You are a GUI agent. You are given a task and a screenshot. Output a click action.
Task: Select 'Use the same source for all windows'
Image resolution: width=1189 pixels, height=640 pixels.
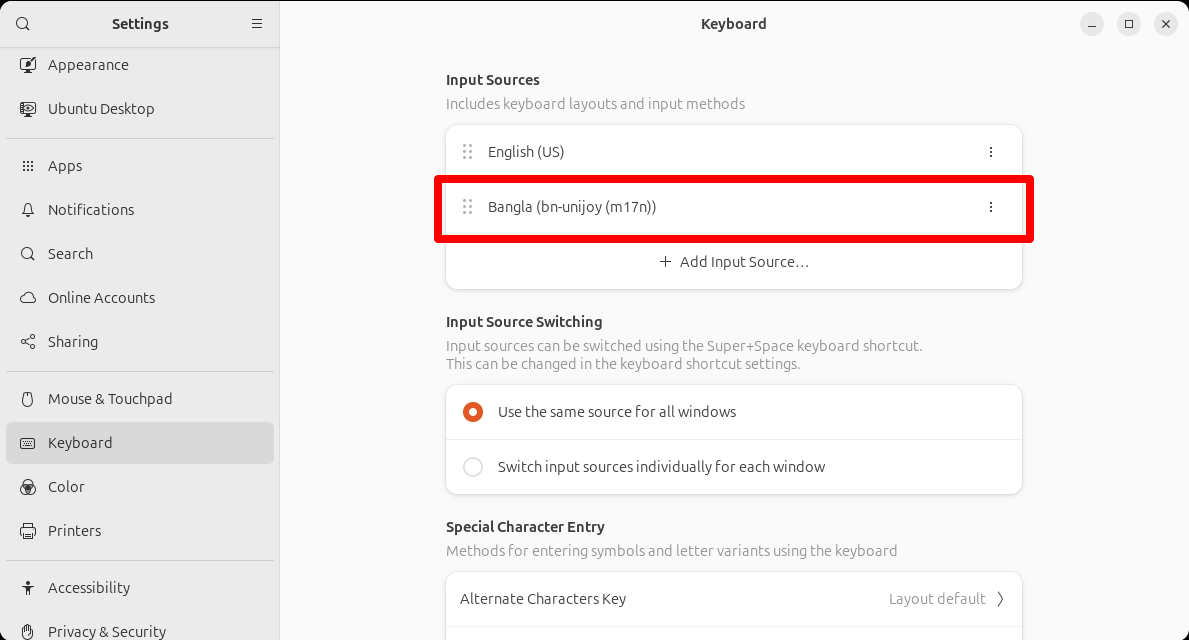click(x=472, y=411)
